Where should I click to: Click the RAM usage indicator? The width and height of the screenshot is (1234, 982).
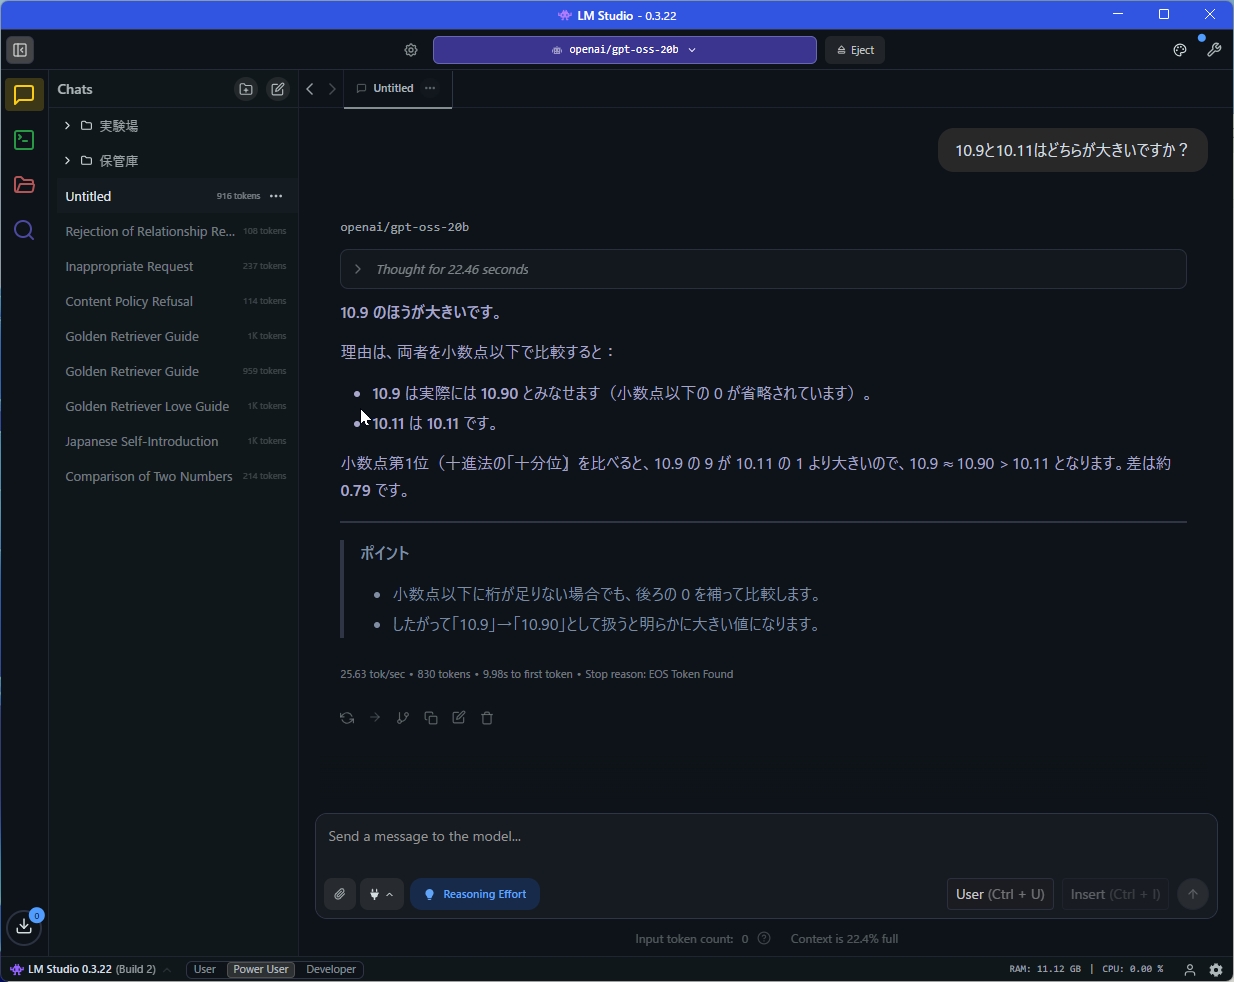click(1045, 969)
